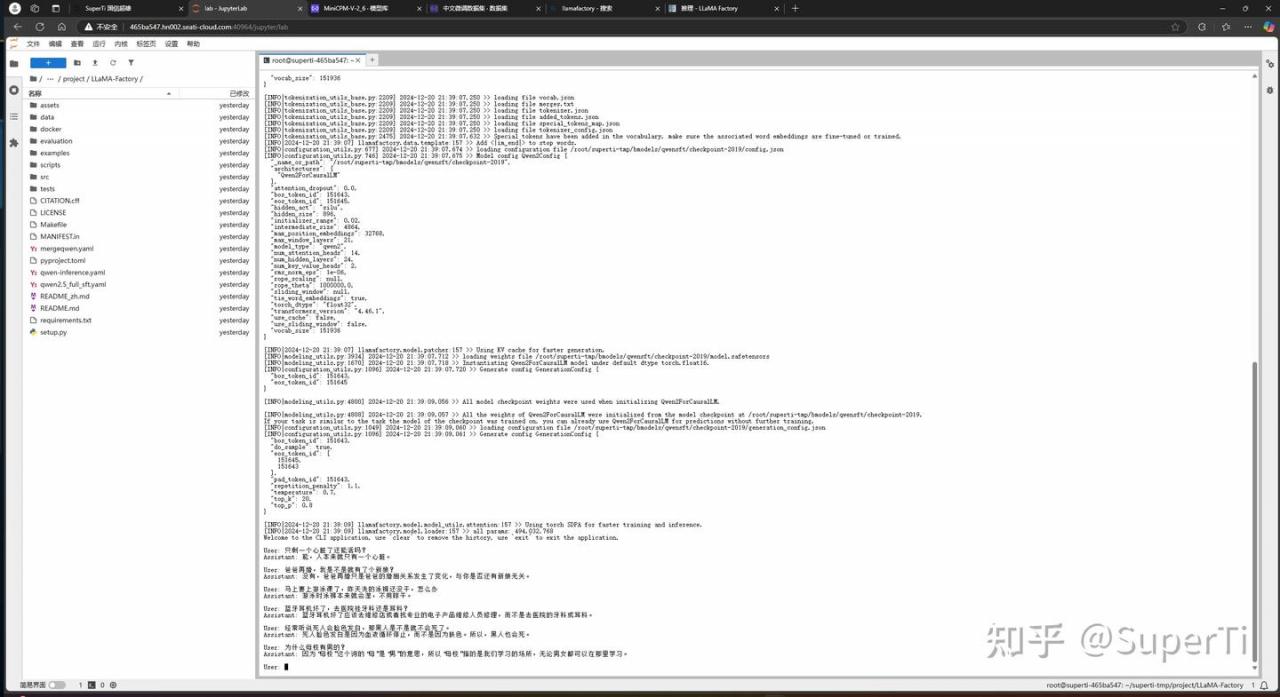Click the new browser tab plus button
1280x697 pixels.
click(x=795, y=8)
